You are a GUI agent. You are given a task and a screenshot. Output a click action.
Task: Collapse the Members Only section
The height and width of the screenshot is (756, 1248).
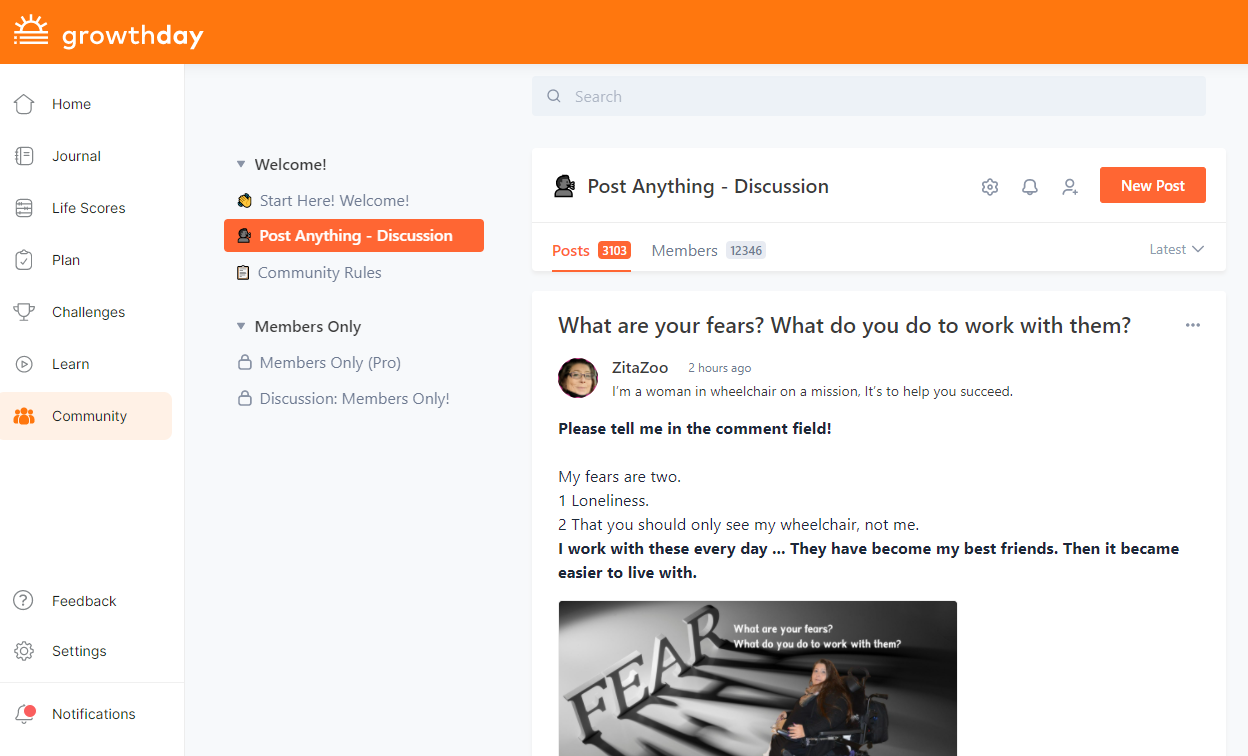point(240,326)
